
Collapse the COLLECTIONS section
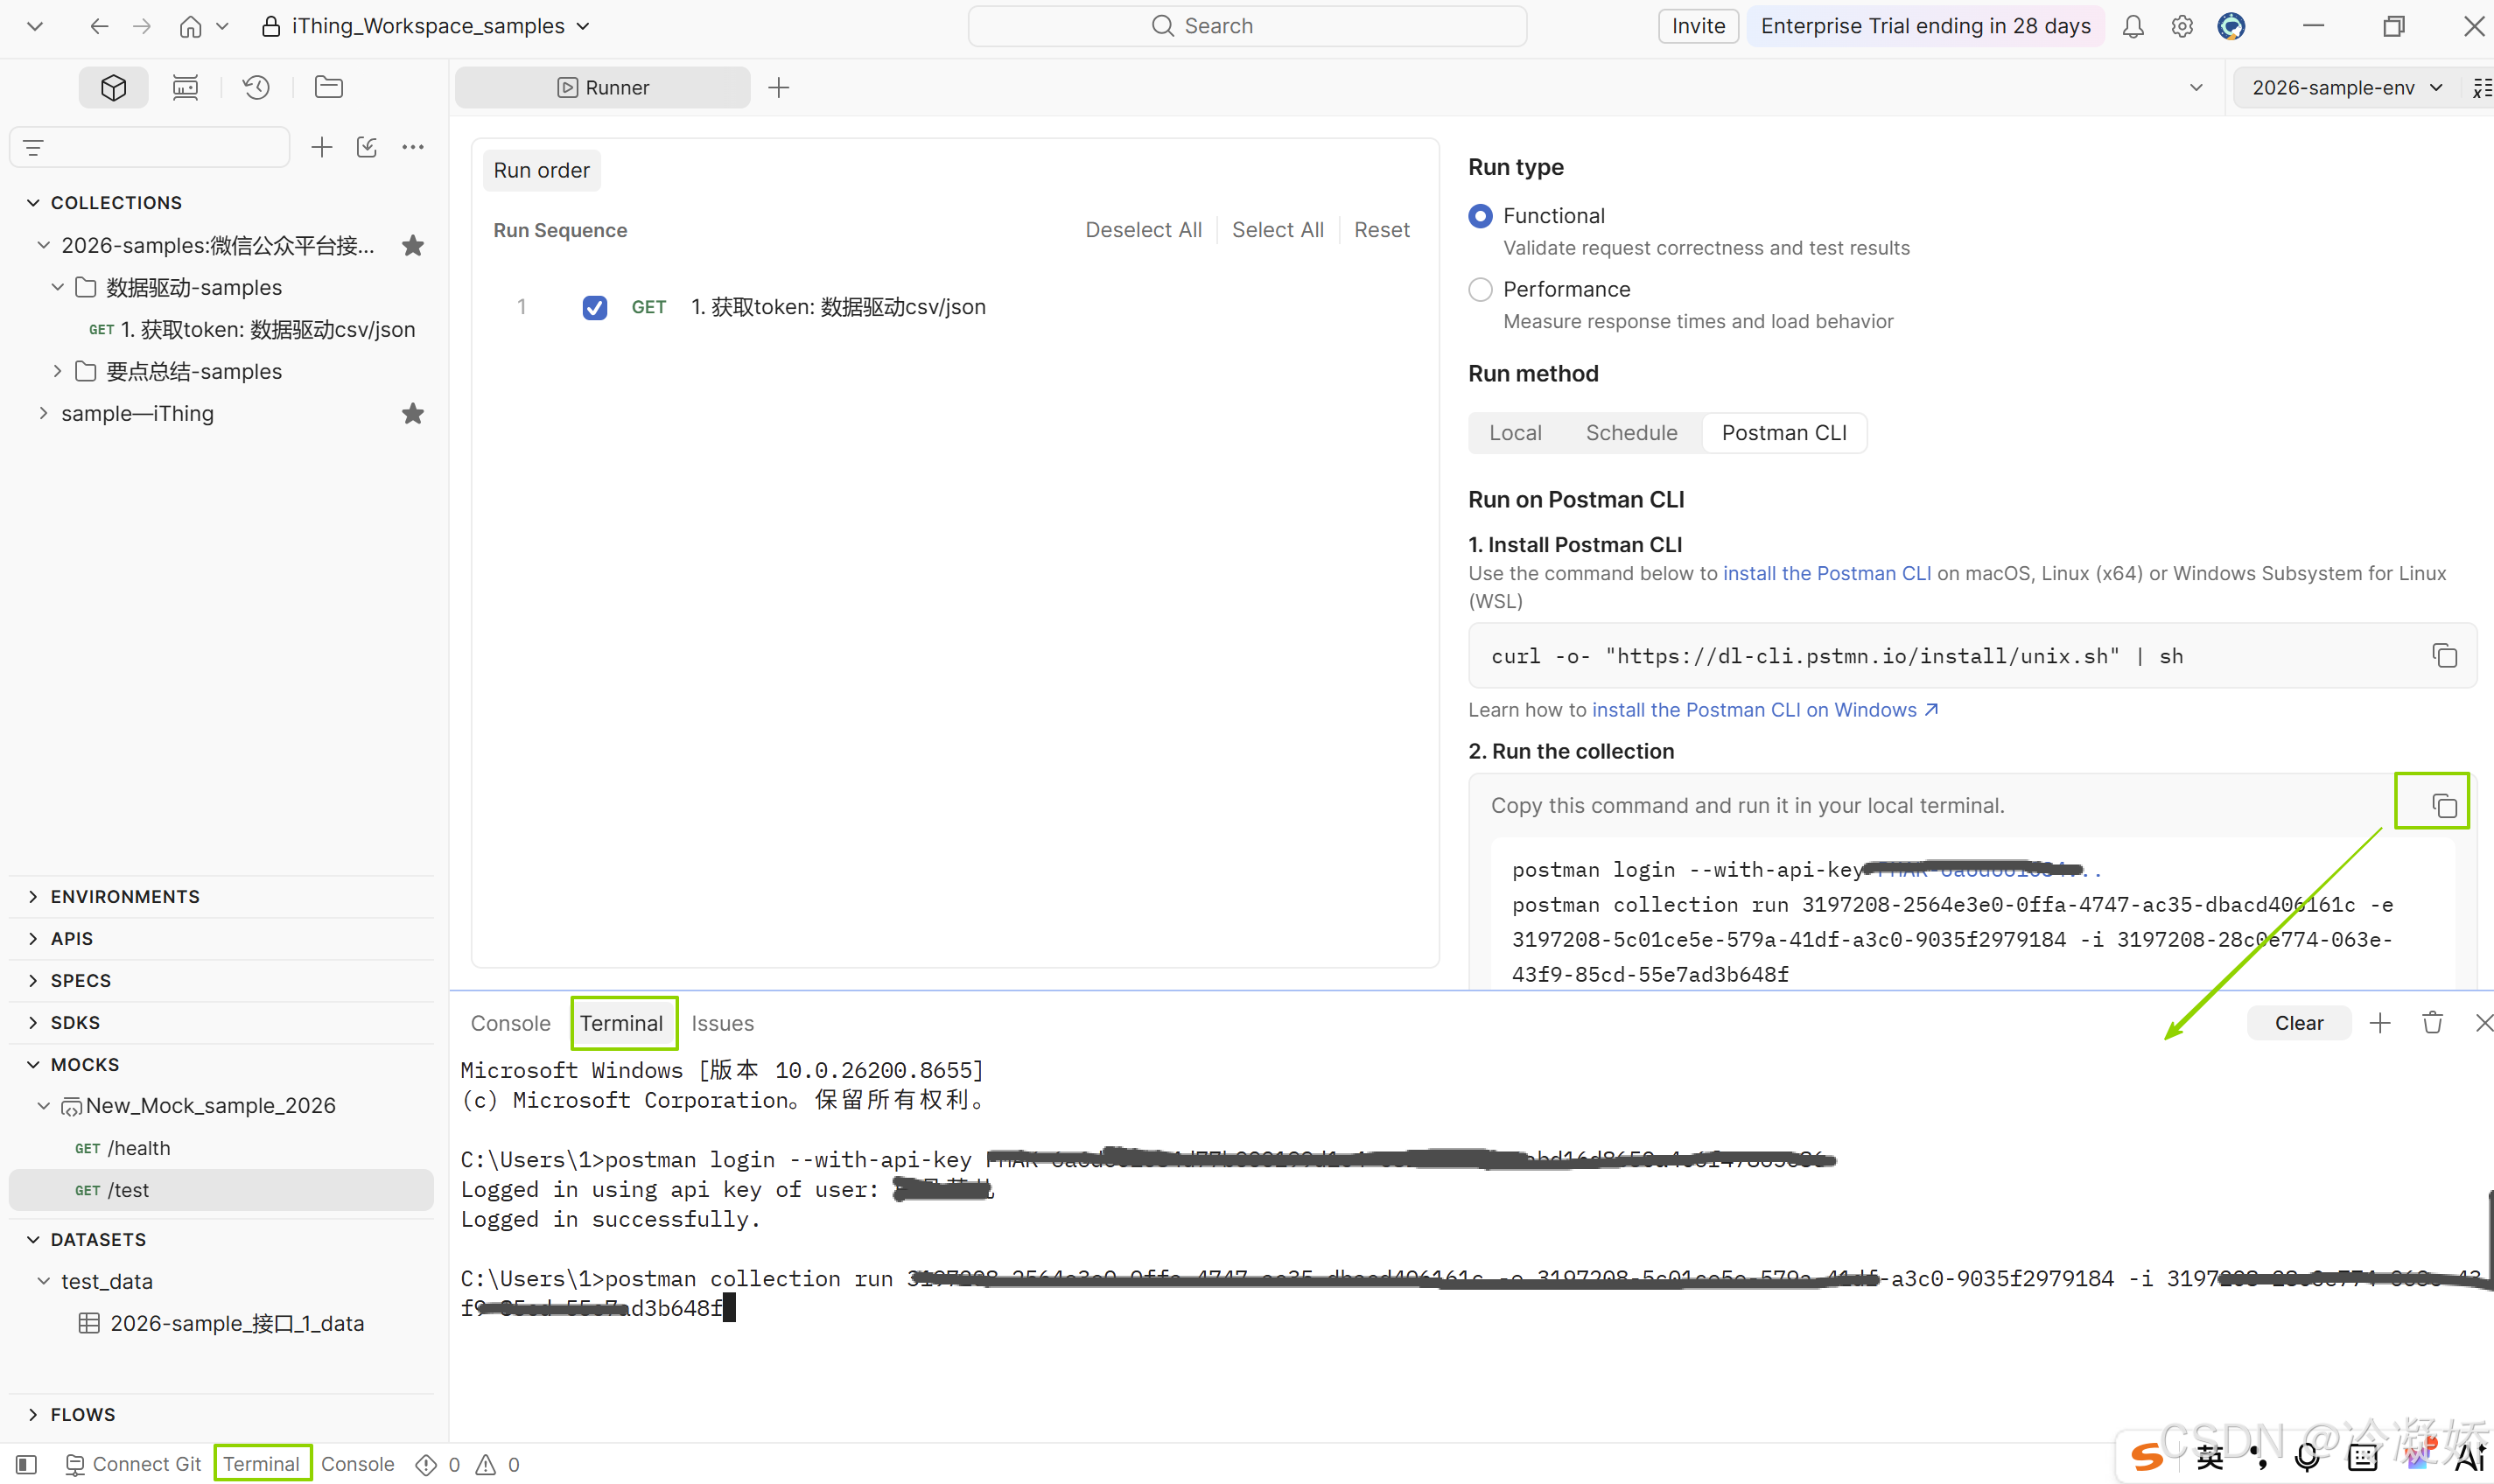point(33,203)
